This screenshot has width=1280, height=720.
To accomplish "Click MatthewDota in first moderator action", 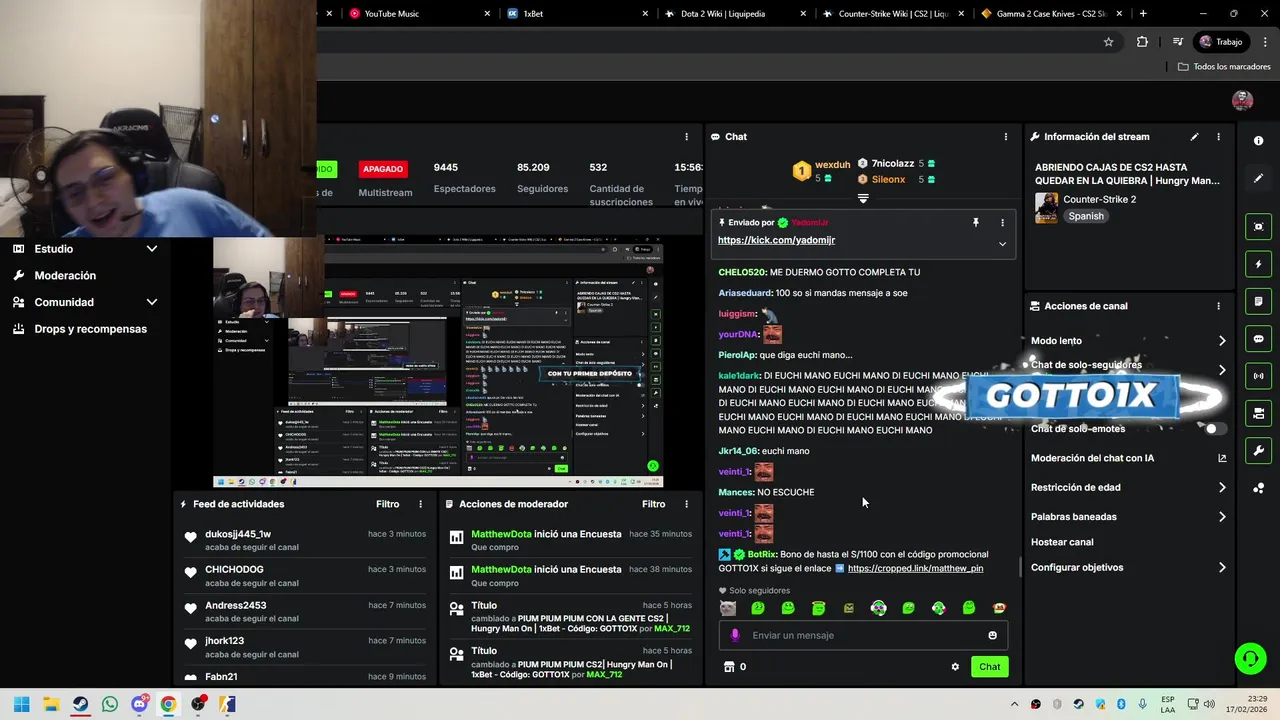I will 501,534.
